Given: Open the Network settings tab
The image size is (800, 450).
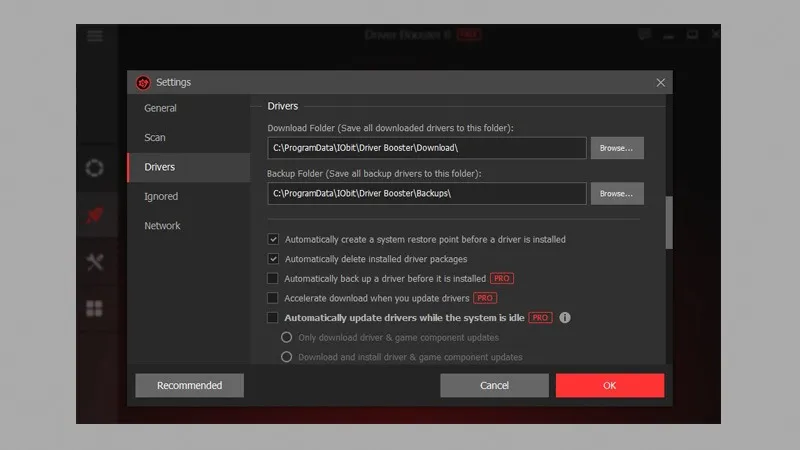Looking at the screenshot, I should (x=189, y=226).
